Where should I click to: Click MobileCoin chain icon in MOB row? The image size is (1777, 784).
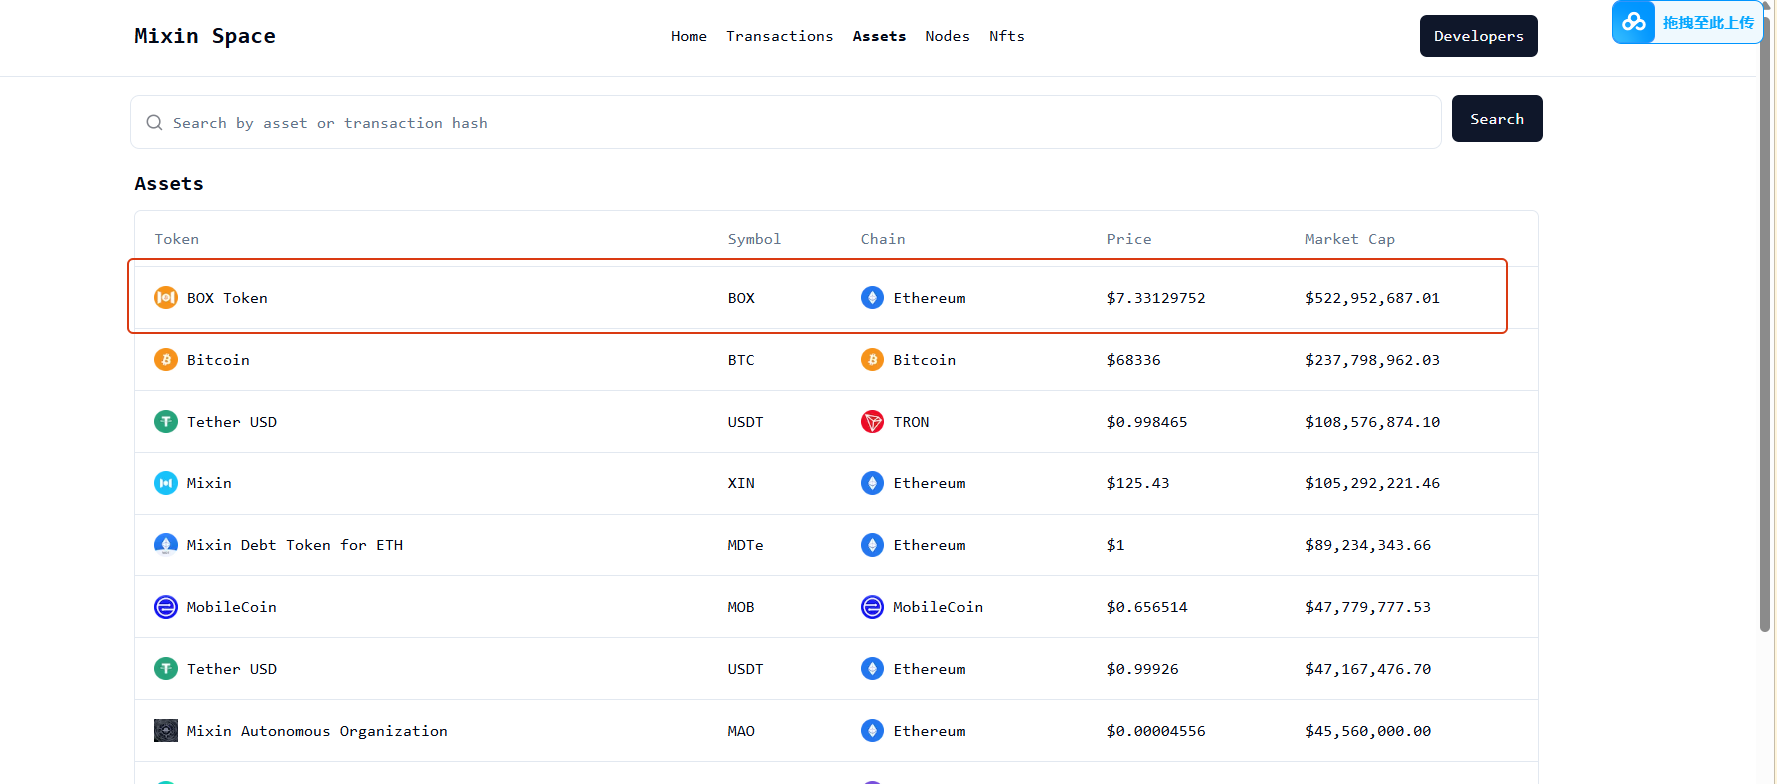click(x=872, y=607)
